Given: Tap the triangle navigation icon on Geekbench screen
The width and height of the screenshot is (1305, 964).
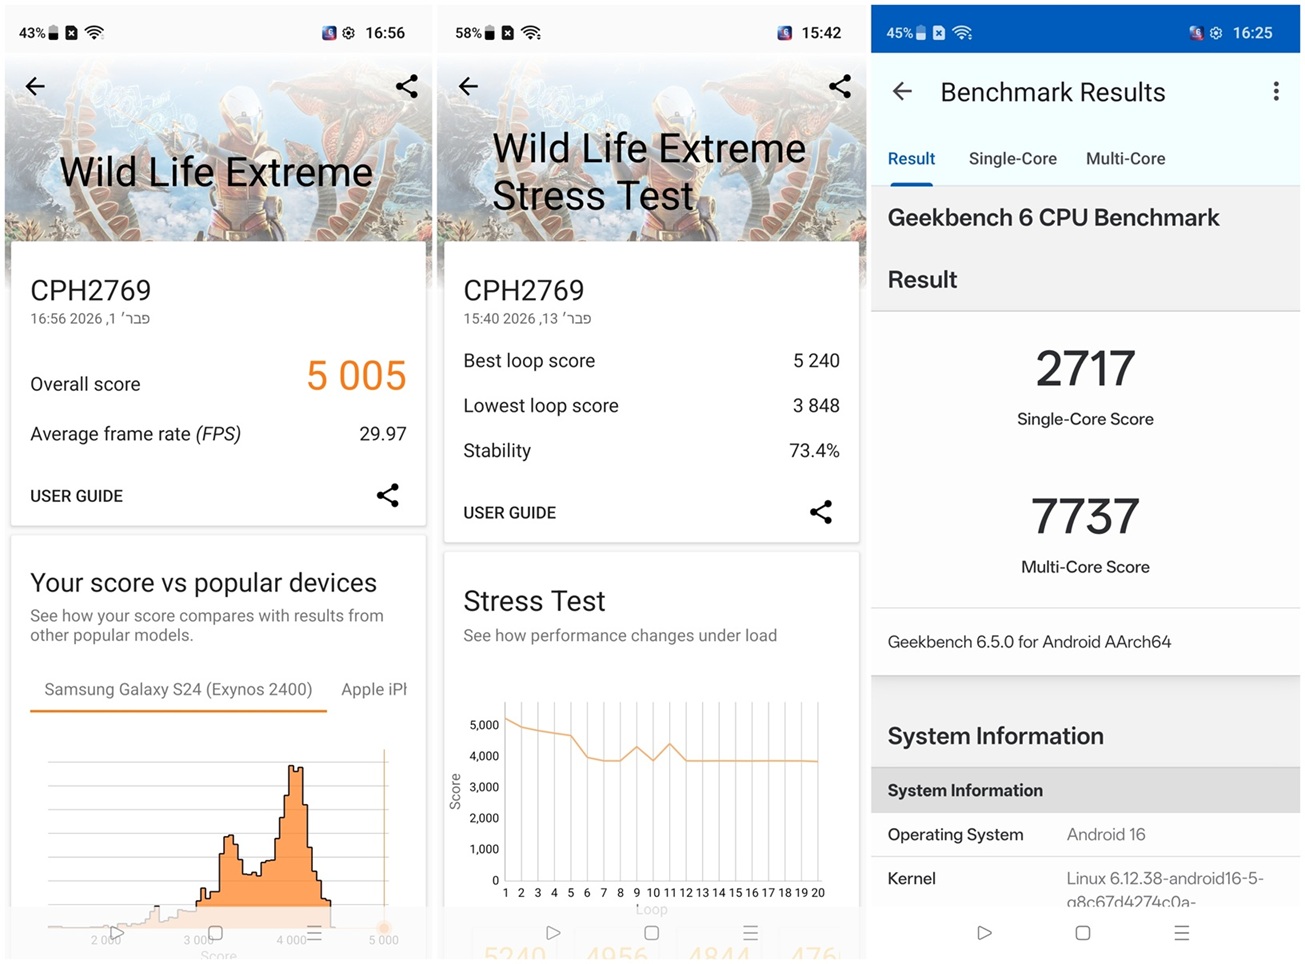Looking at the screenshot, I should pyautogui.click(x=984, y=933).
